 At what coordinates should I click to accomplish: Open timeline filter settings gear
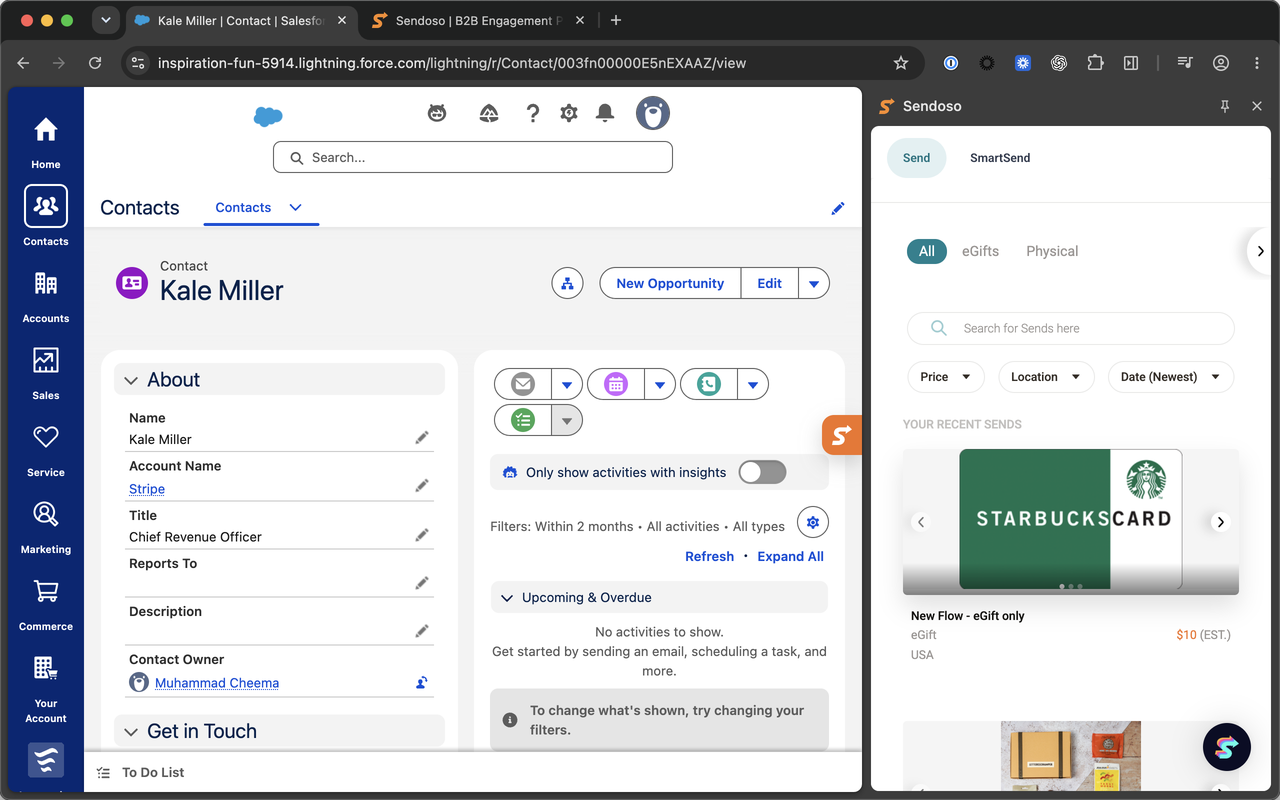[813, 522]
